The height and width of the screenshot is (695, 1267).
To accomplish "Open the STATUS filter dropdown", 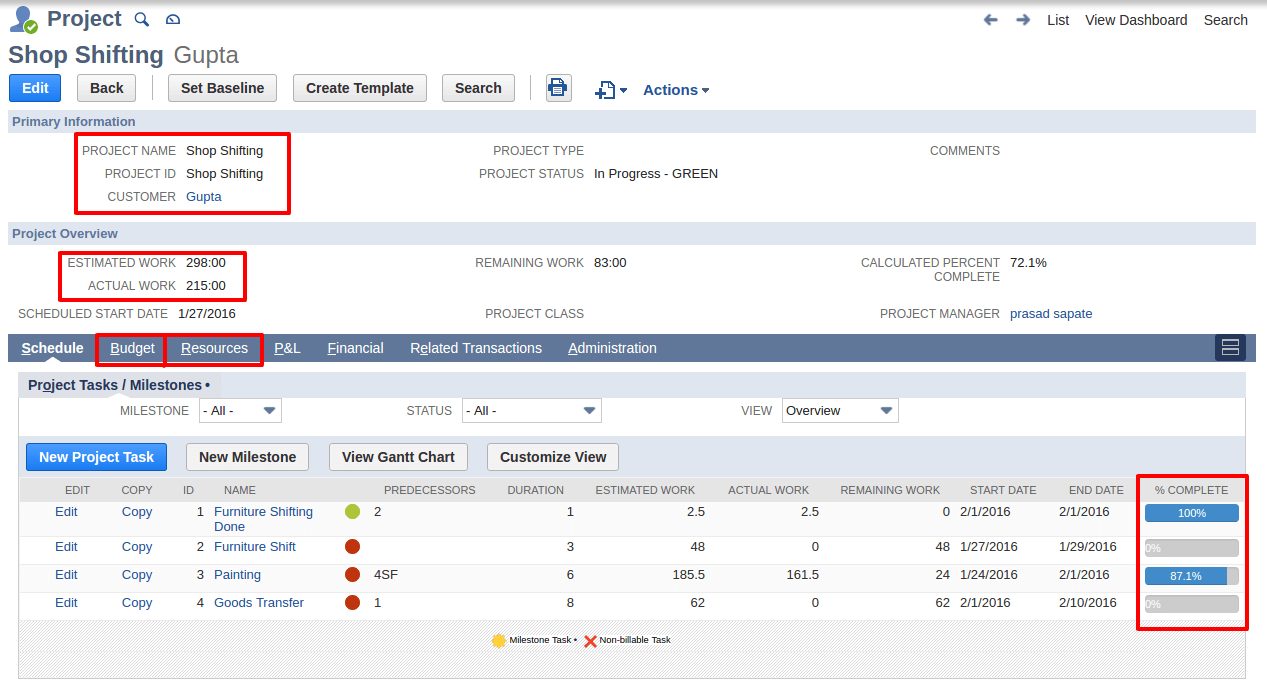I will click(531, 411).
